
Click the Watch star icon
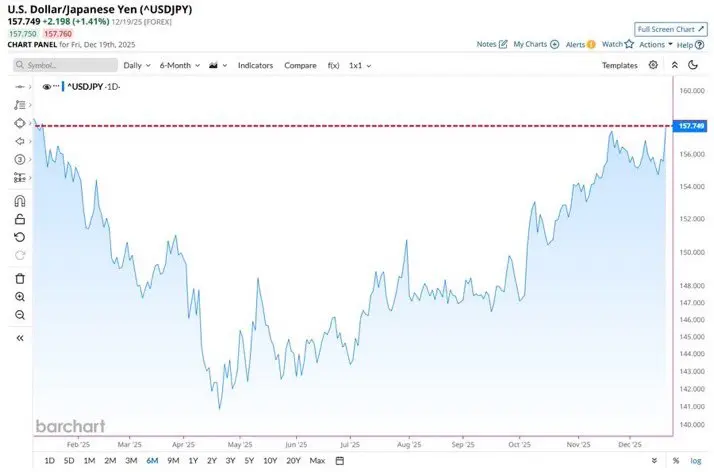(x=629, y=44)
